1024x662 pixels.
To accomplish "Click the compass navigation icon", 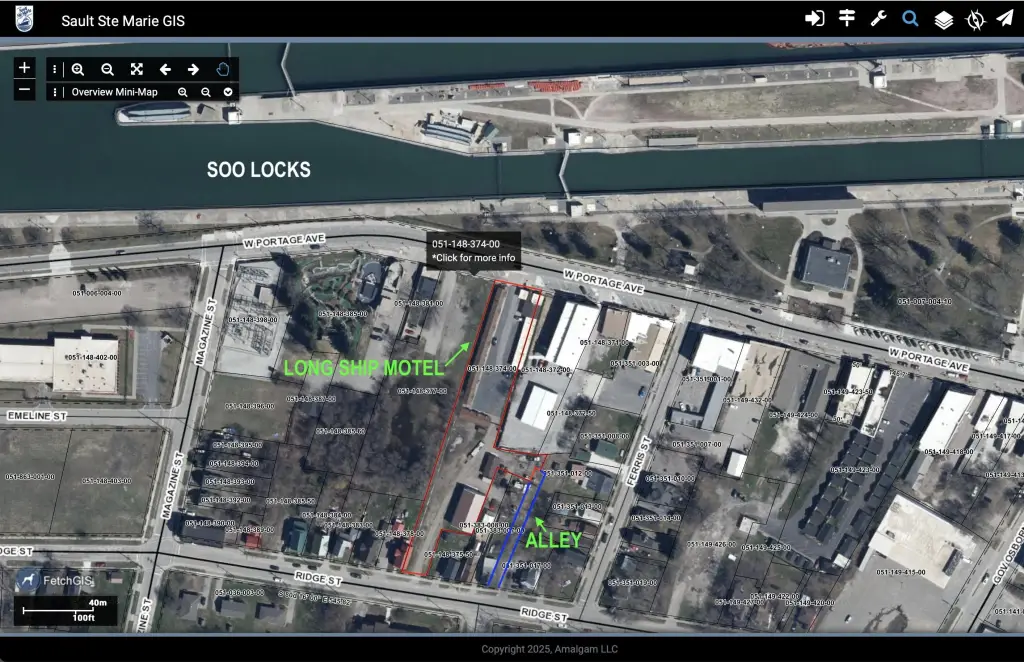I will point(975,20).
